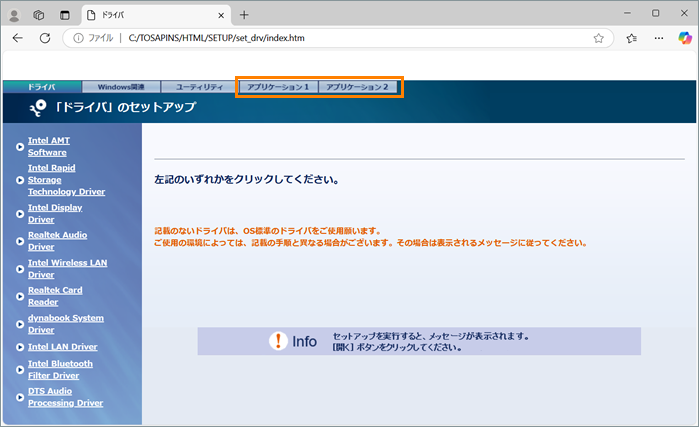Go back with the arrow icon

17,38
